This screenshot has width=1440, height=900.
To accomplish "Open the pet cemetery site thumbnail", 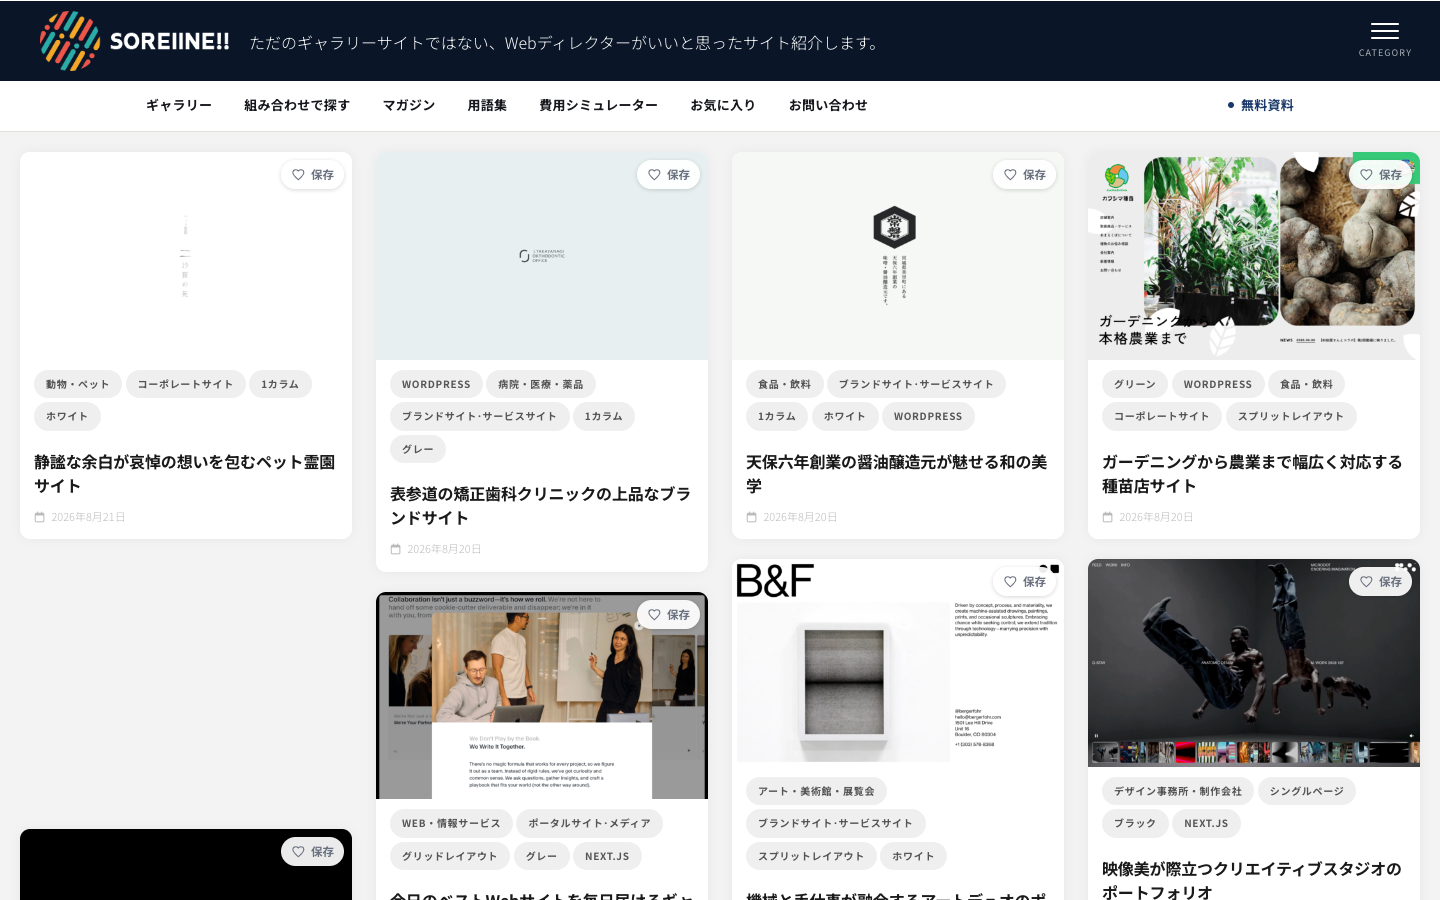I will click(186, 256).
